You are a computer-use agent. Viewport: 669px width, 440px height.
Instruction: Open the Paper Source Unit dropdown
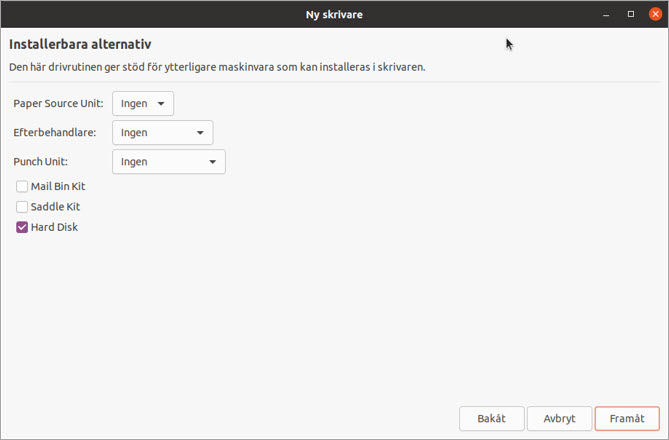pos(143,104)
